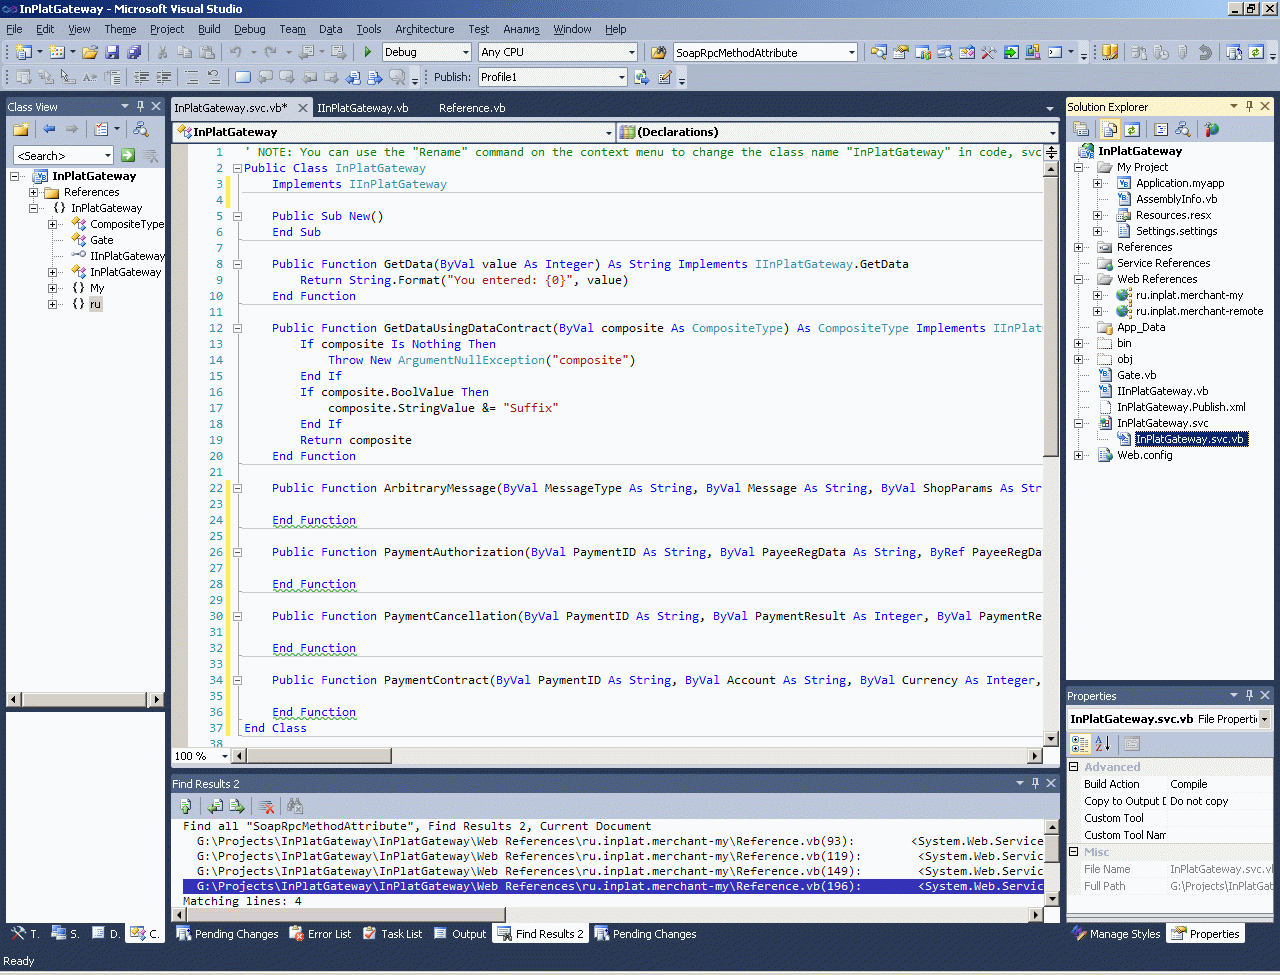Open the Error List tab
This screenshot has width=1280, height=975.
pos(320,934)
